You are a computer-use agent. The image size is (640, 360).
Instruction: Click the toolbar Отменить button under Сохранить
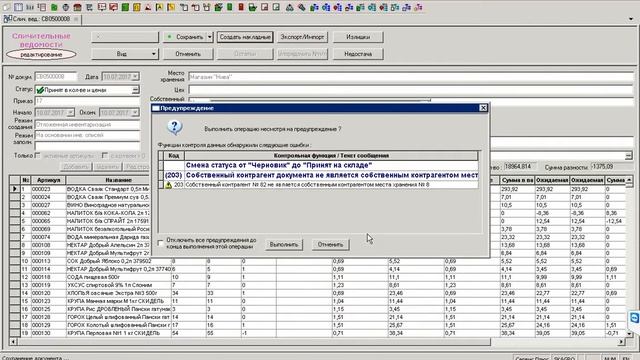click(x=188, y=54)
